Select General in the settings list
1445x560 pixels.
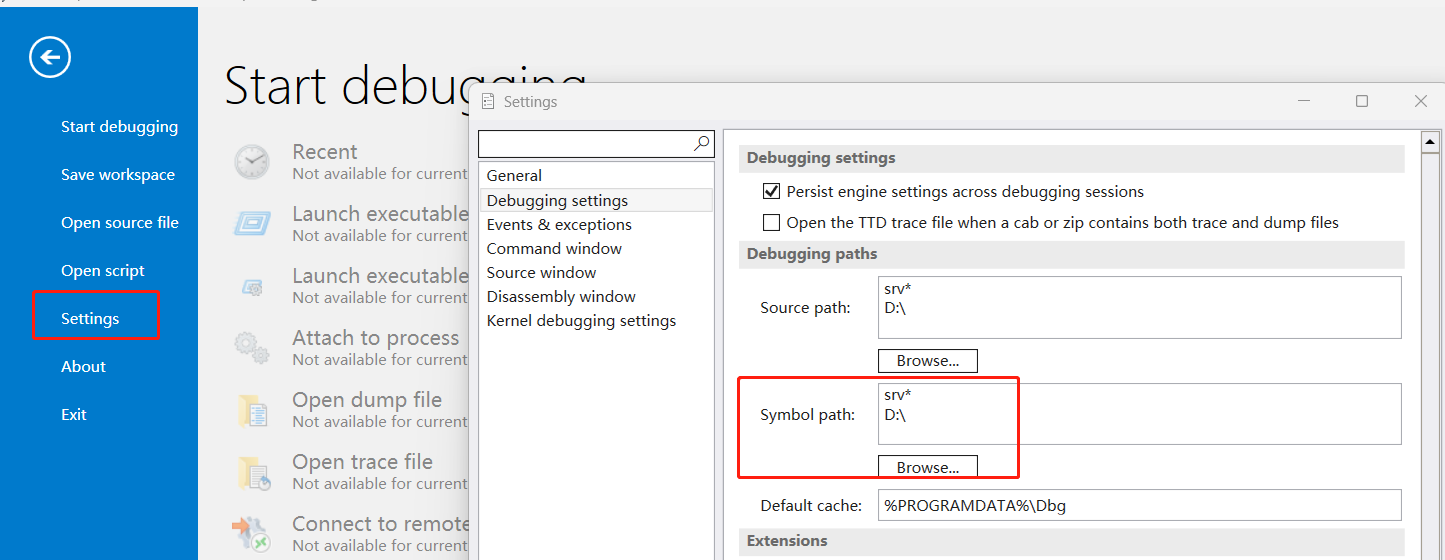(x=514, y=176)
